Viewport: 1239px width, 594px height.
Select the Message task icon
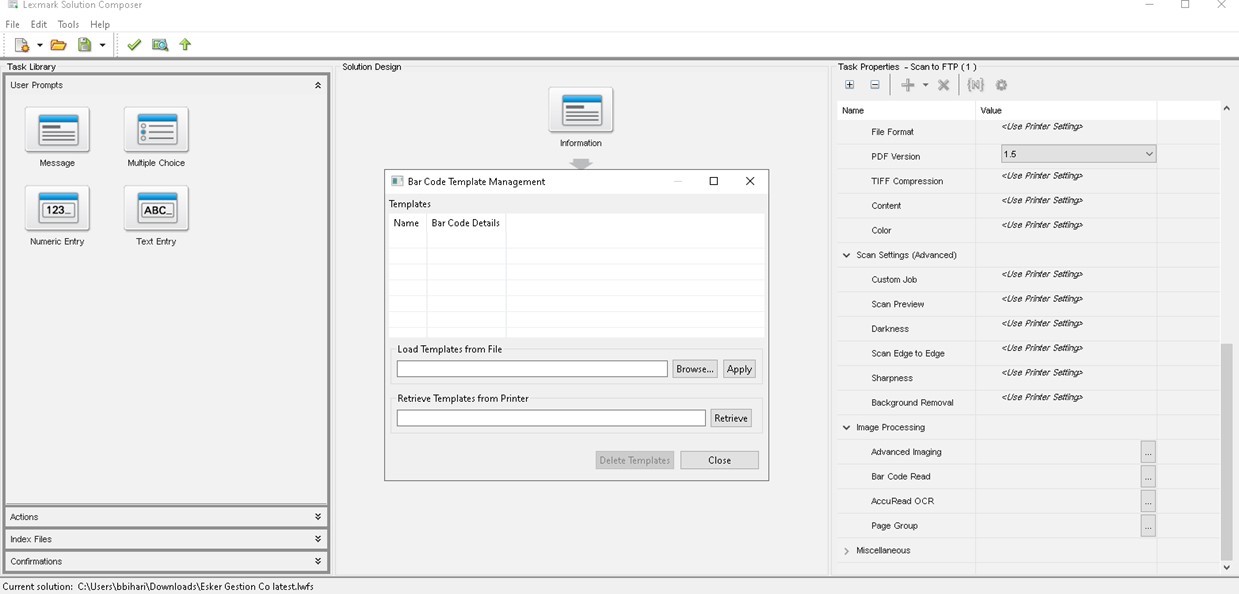click(57, 130)
